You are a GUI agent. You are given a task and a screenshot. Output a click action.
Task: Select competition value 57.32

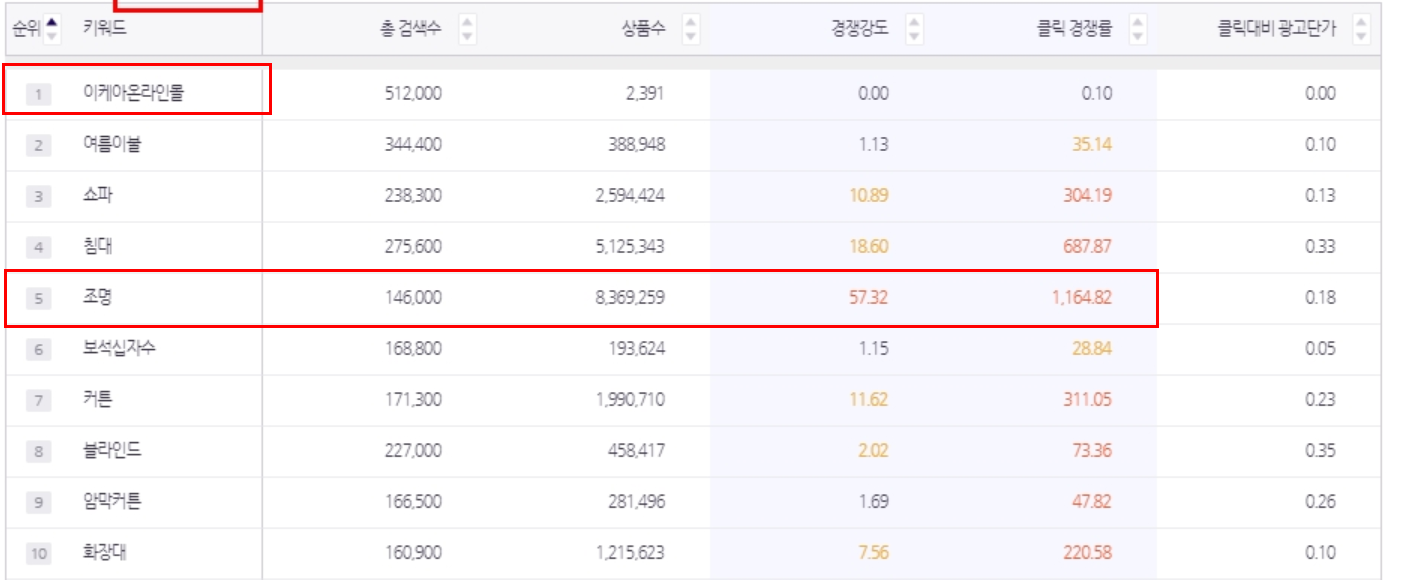click(x=869, y=298)
